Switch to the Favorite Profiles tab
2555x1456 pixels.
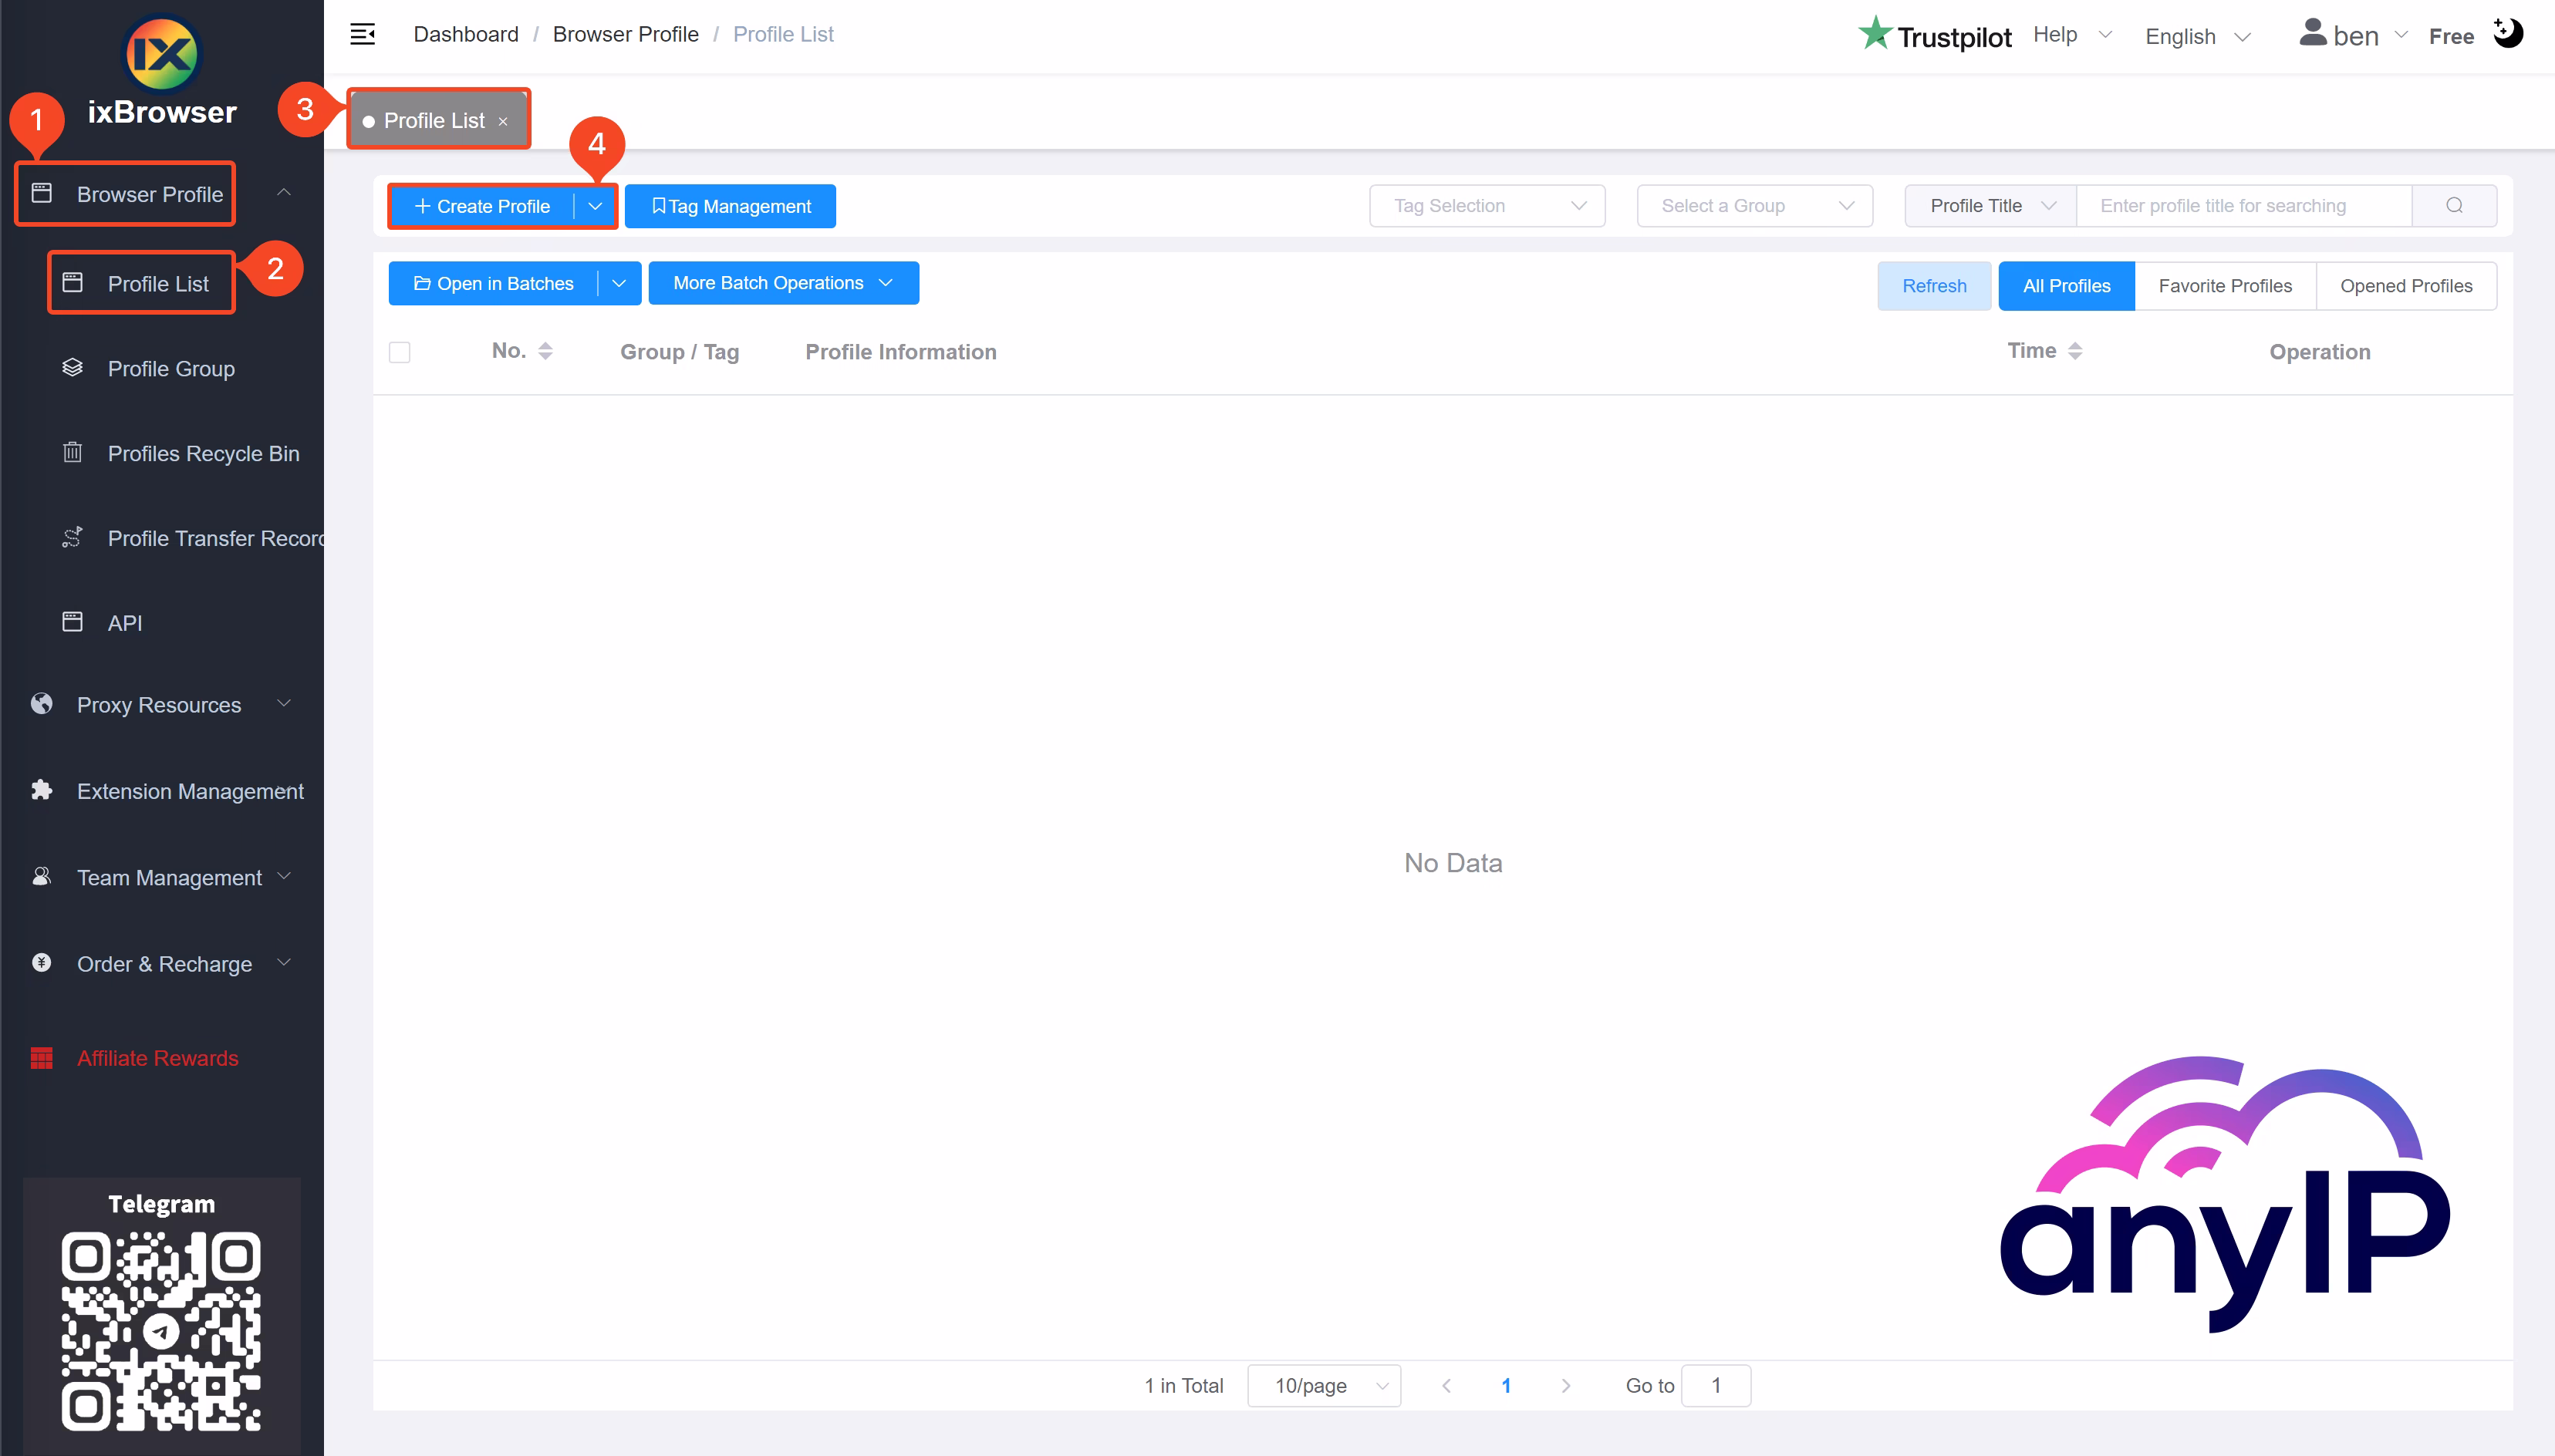(x=2225, y=285)
